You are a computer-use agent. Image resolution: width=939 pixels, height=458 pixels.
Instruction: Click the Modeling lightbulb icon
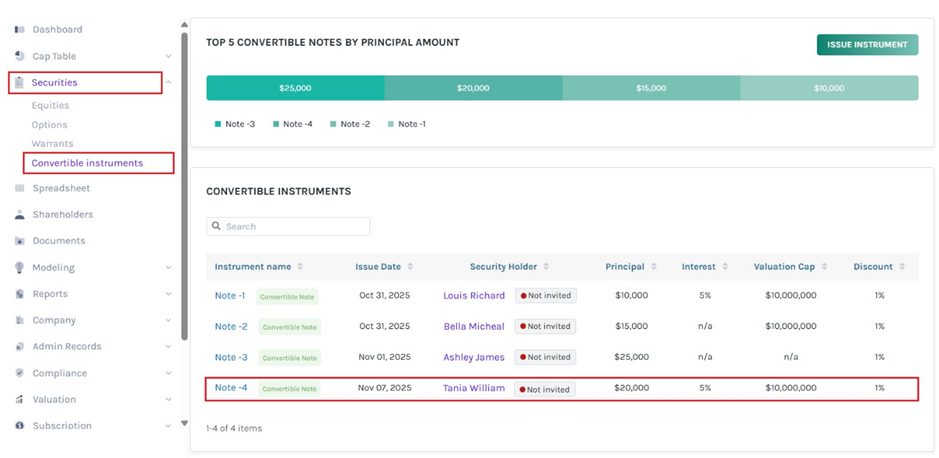coord(20,267)
